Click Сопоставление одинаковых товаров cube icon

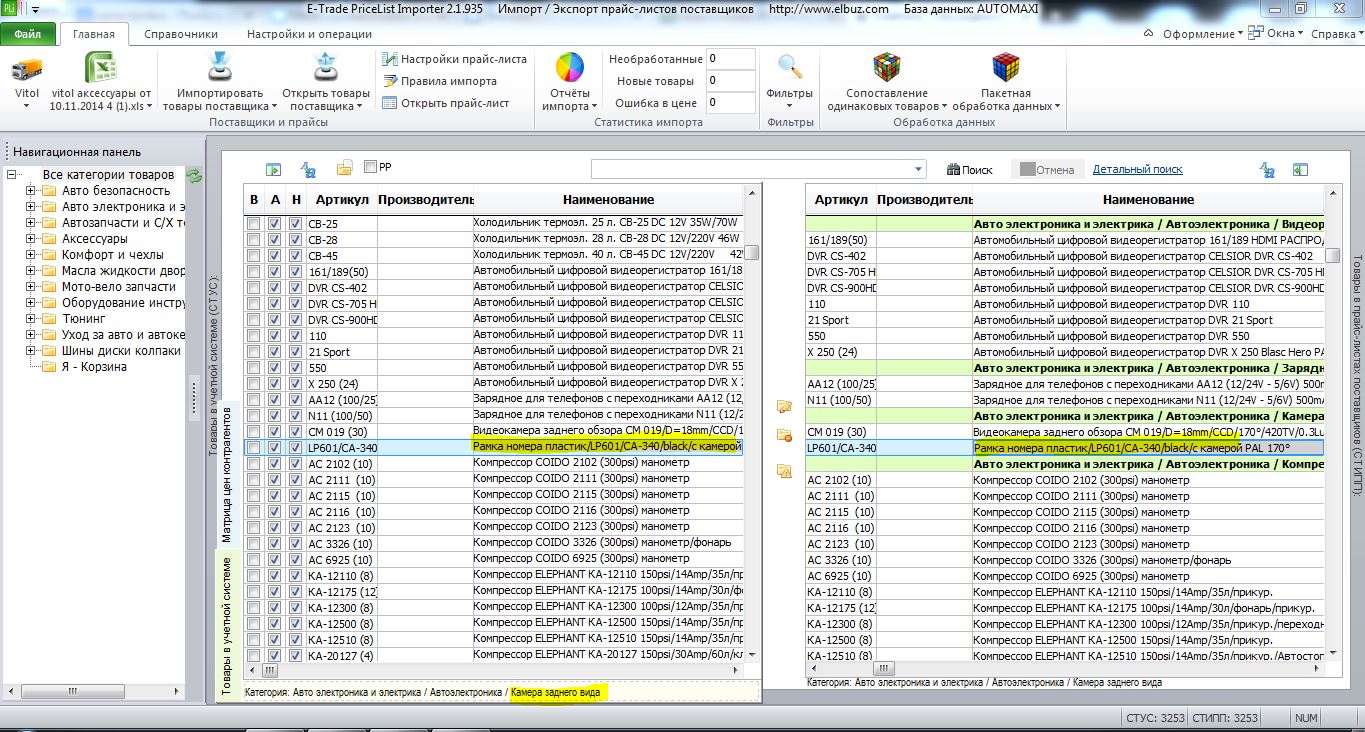click(887, 67)
